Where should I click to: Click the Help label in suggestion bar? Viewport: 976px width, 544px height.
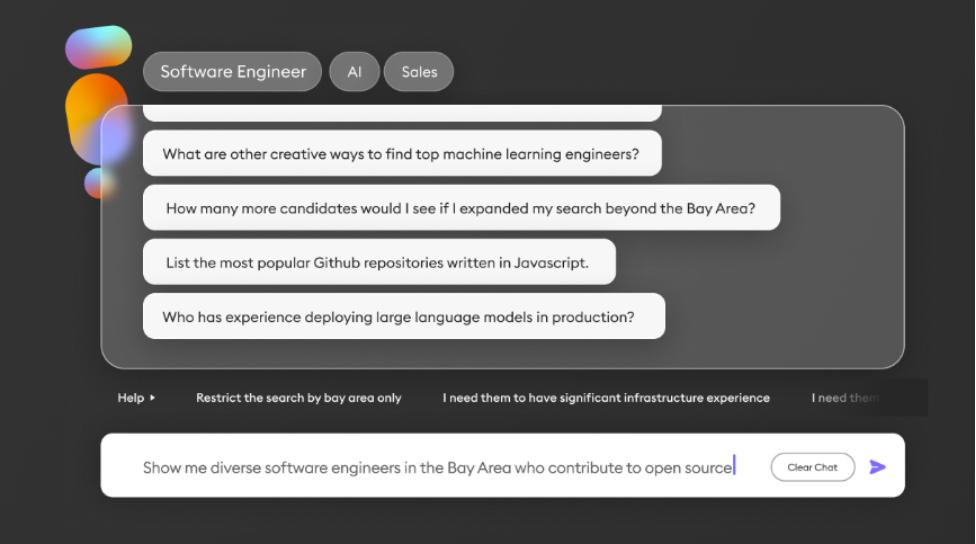coord(131,397)
